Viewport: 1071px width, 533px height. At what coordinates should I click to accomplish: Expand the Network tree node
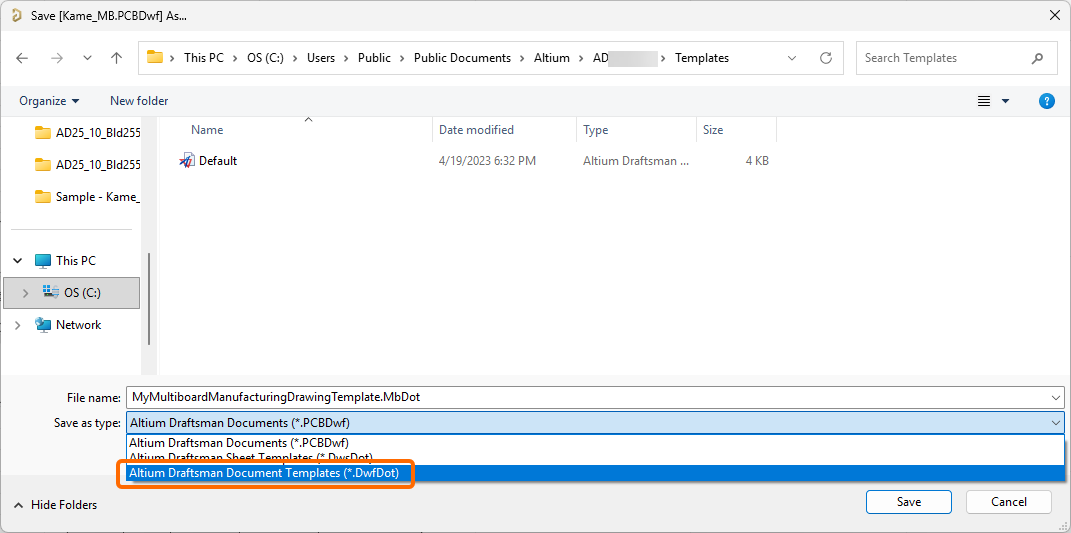click(17, 325)
